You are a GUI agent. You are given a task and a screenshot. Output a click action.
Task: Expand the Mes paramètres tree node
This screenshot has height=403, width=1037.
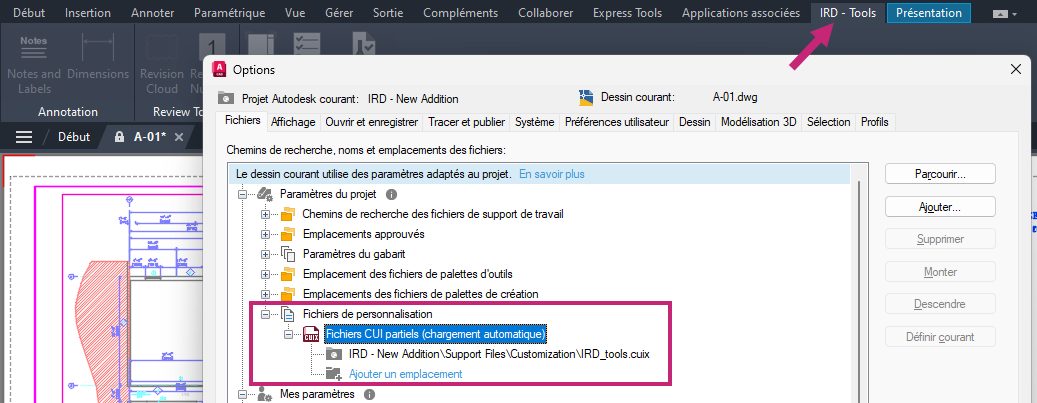[x=242, y=395]
